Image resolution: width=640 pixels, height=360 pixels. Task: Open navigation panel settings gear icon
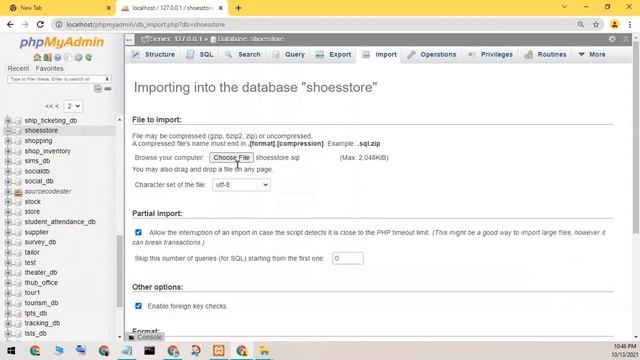tap(78, 58)
